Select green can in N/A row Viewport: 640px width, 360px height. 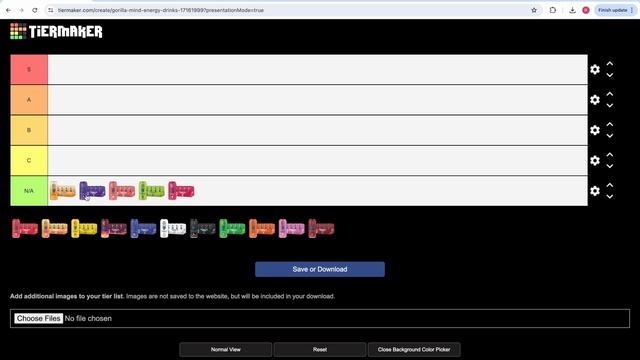pyautogui.click(x=151, y=191)
